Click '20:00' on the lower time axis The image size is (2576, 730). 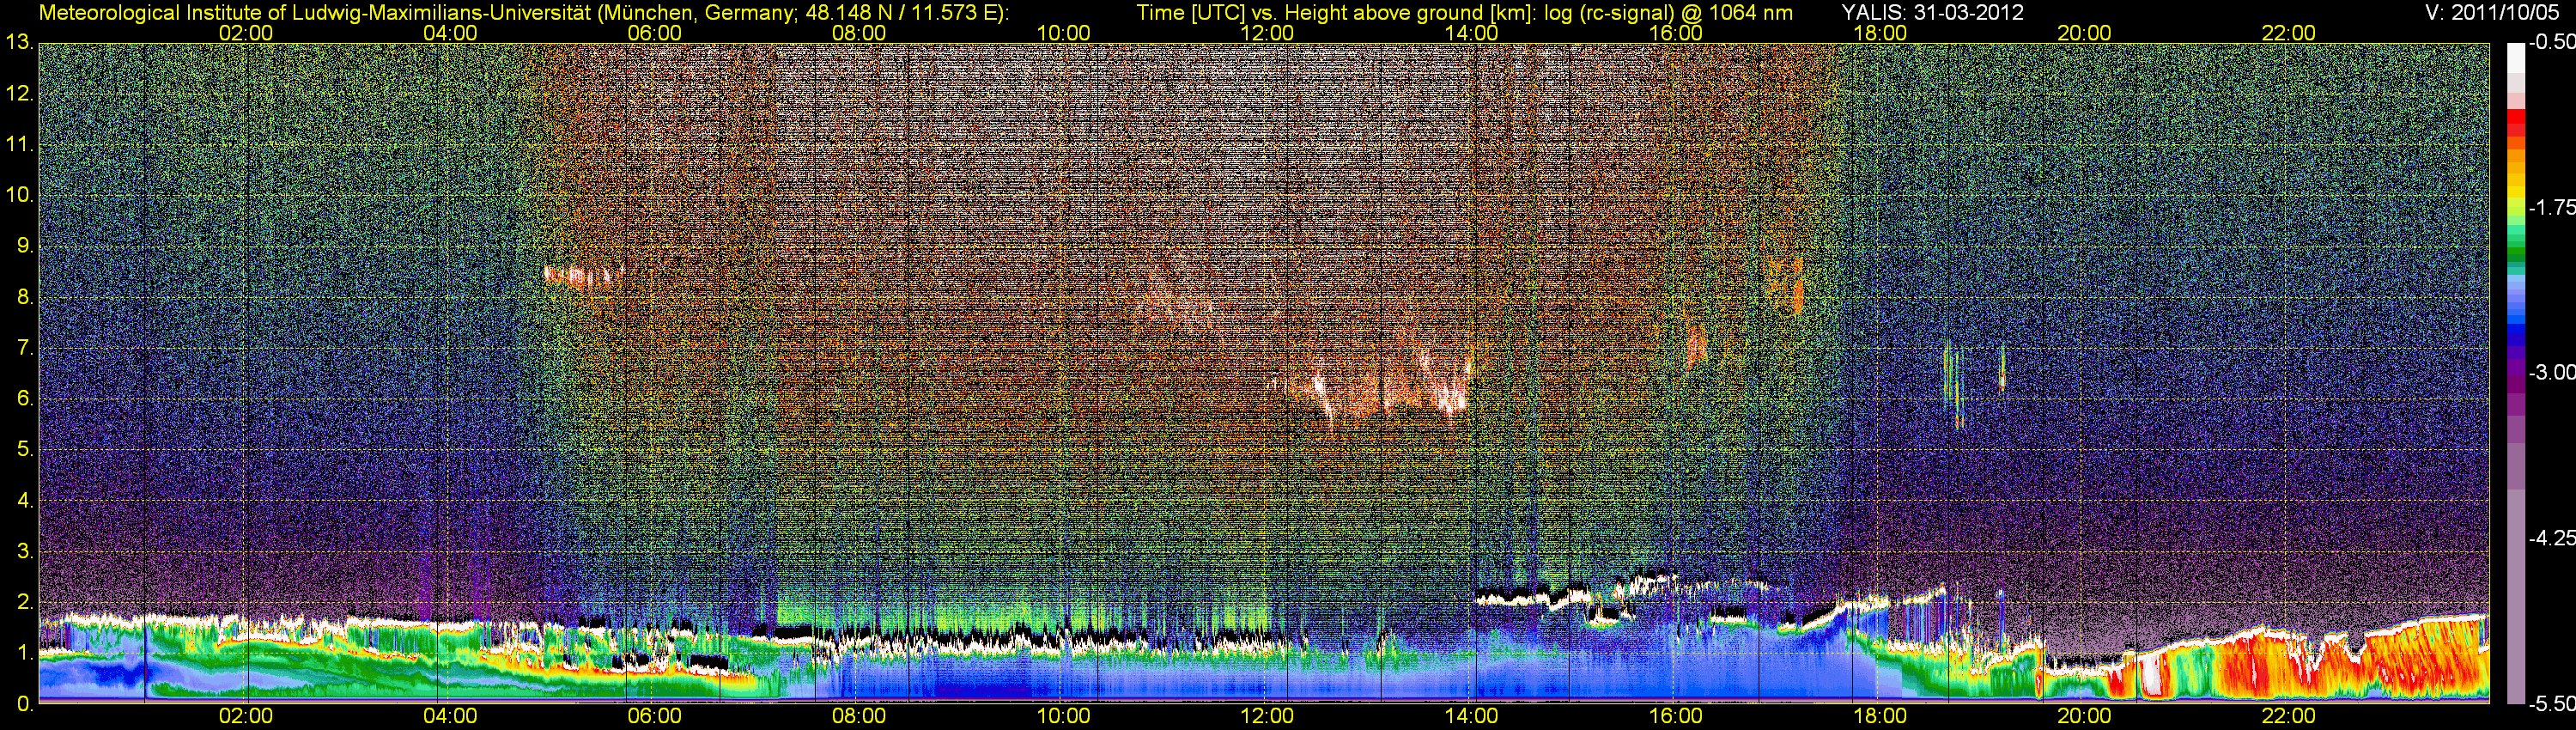2084,716
